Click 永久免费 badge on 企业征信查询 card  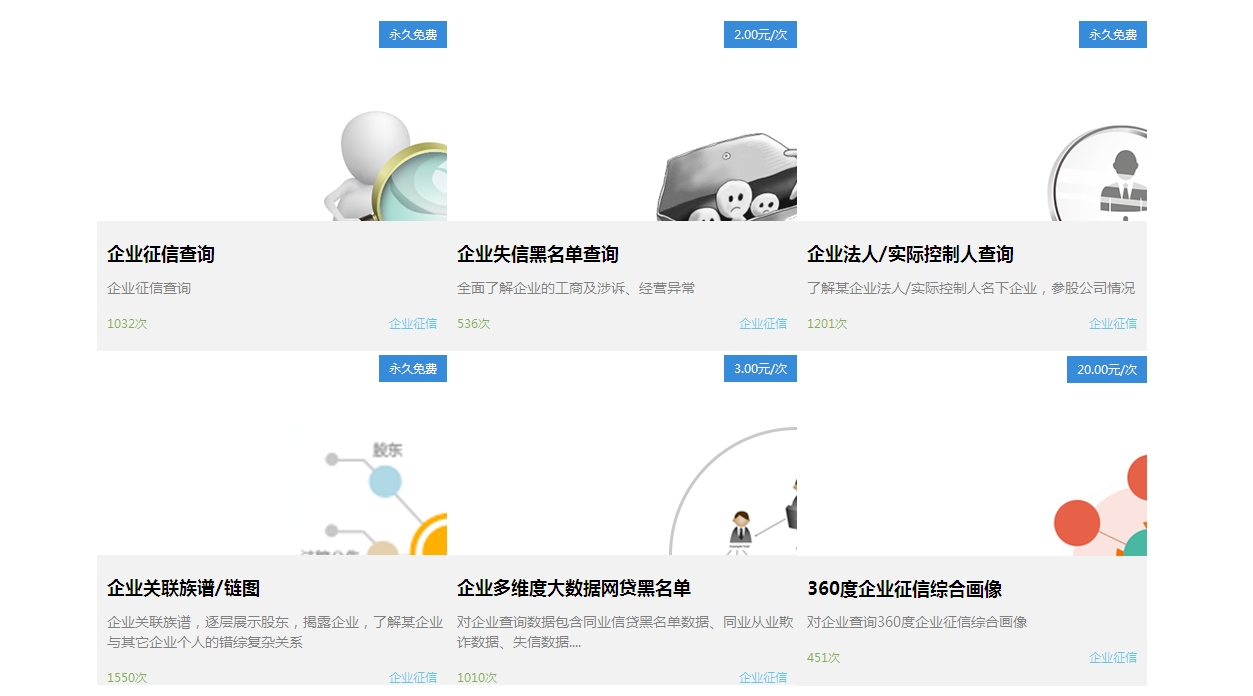[x=413, y=34]
